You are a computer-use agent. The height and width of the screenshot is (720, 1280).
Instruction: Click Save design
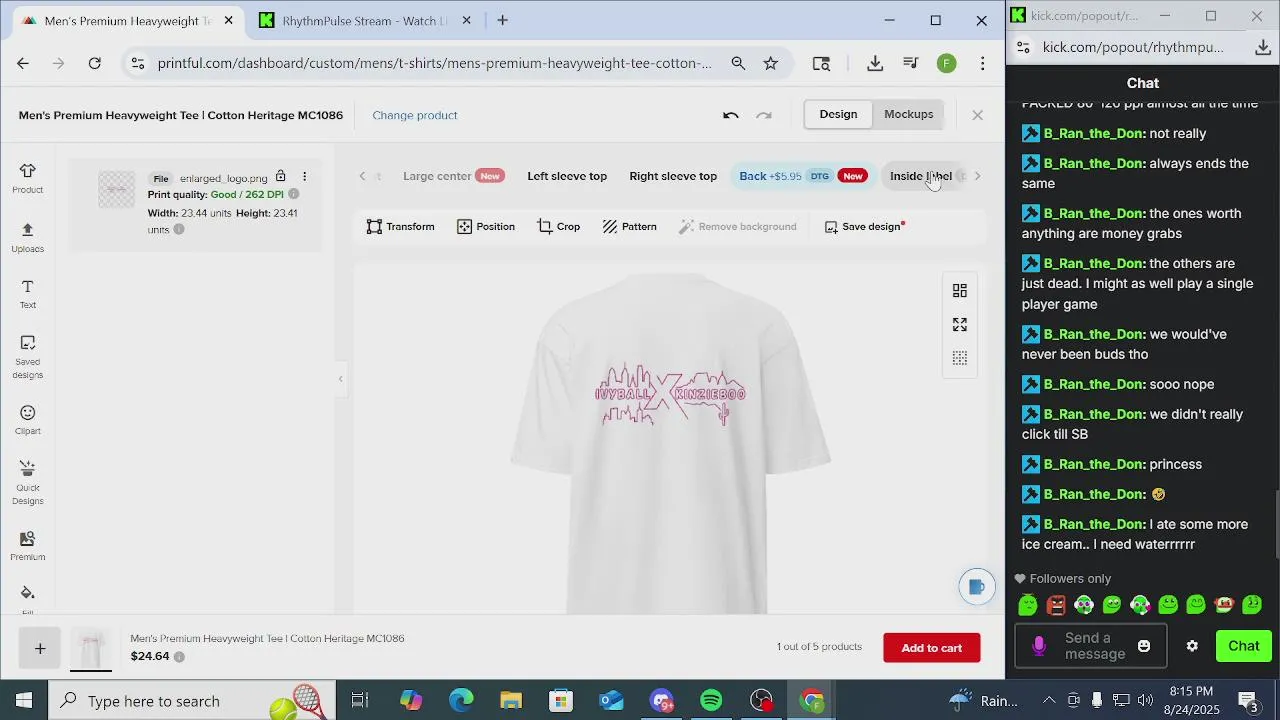tap(862, 227)
